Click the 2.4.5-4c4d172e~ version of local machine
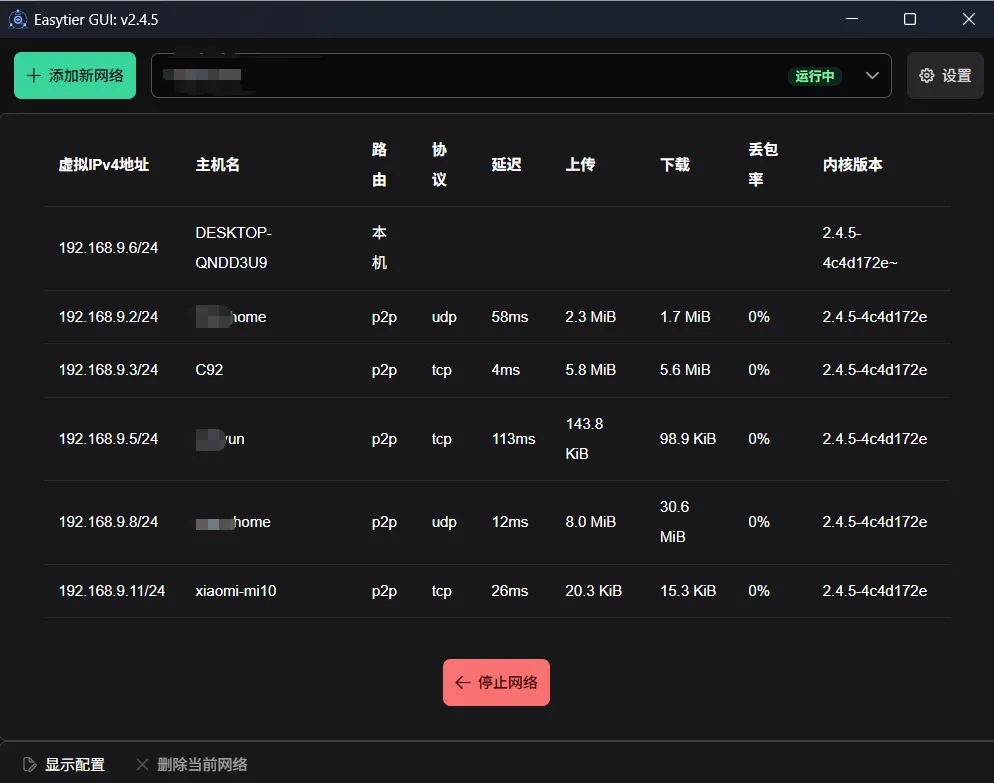994x783 pixels. [x=860, y=248]
